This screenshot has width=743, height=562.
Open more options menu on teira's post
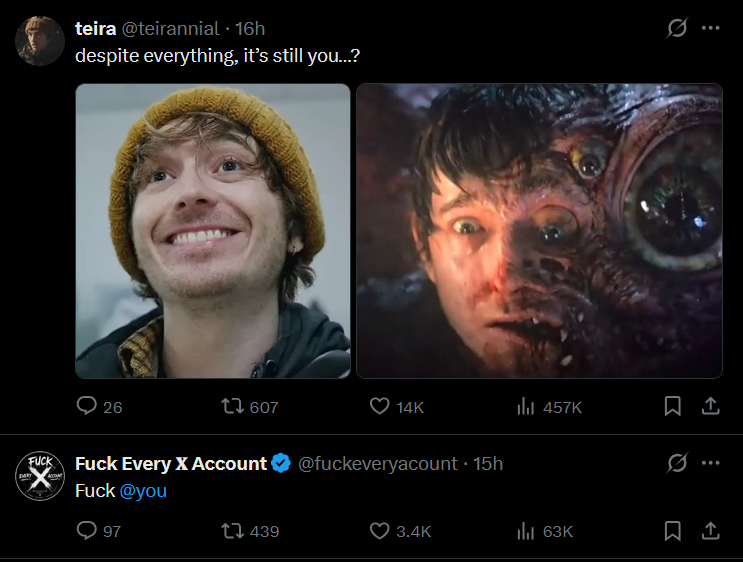click(x=710, y=28)
